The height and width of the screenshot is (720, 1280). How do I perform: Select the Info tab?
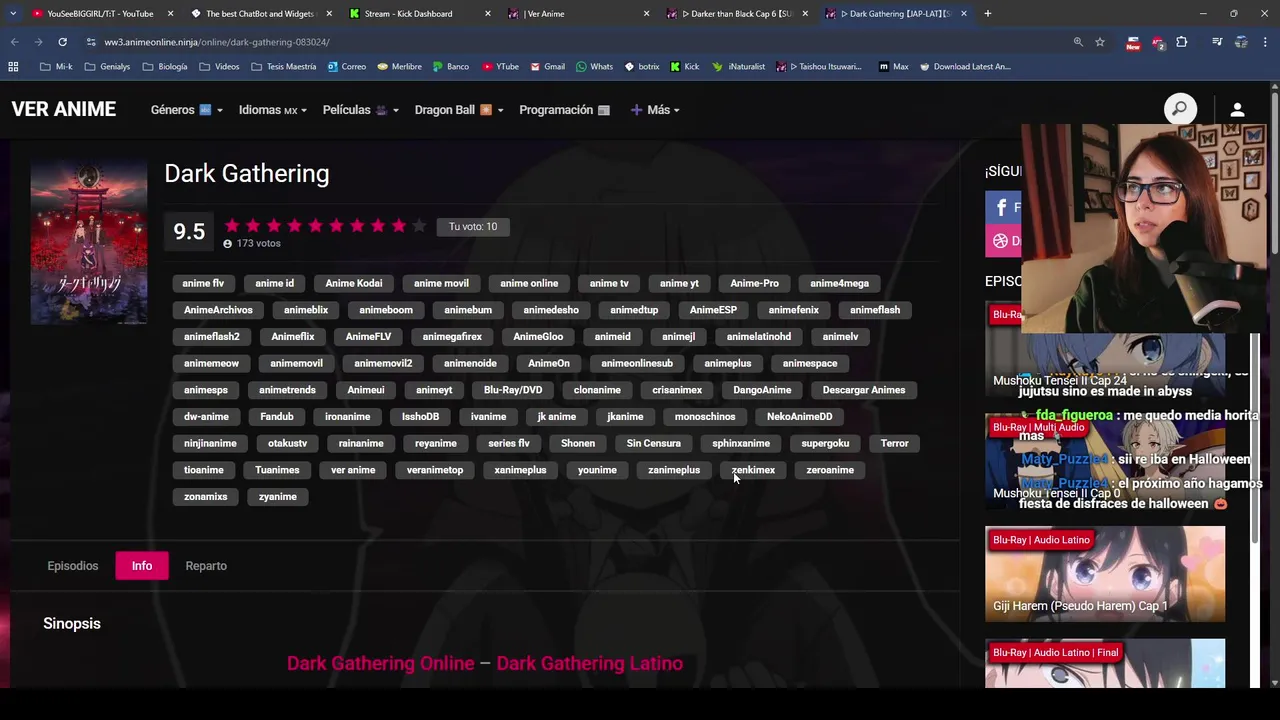142,566
